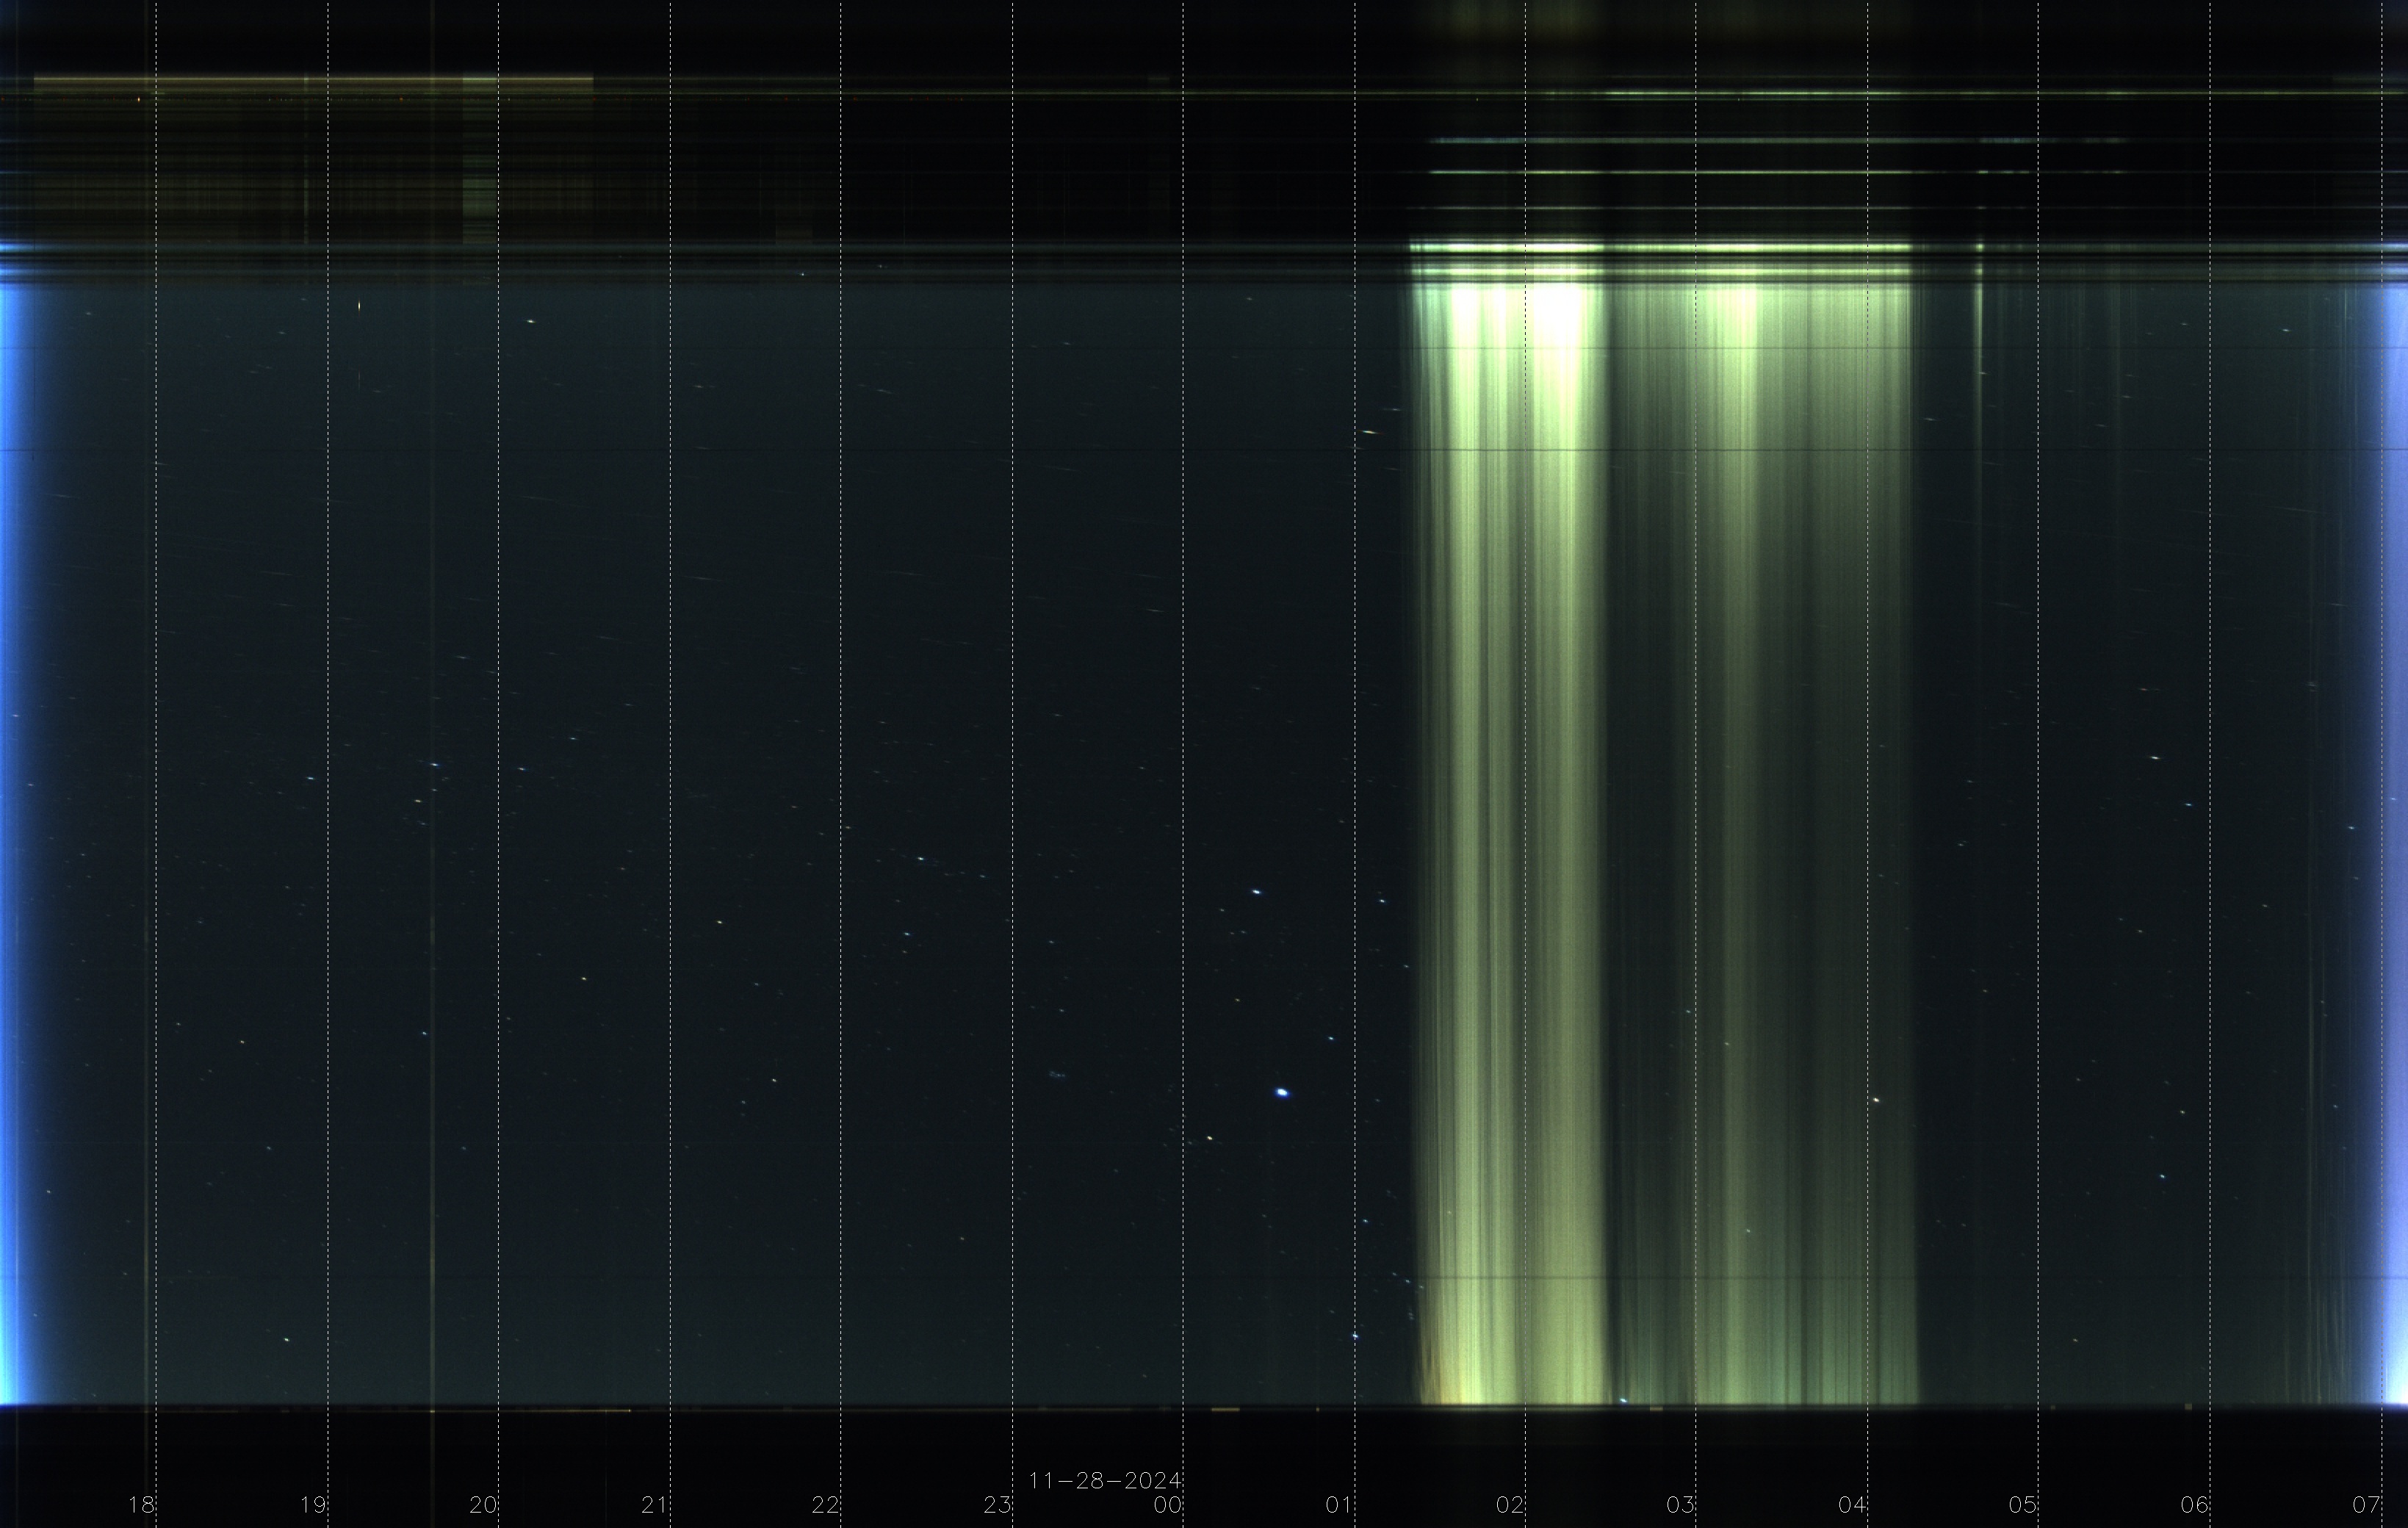This screenshot has height=1528, width=2408.
Task: Click the 04 hour label
Action: tap(1852, 1505)
